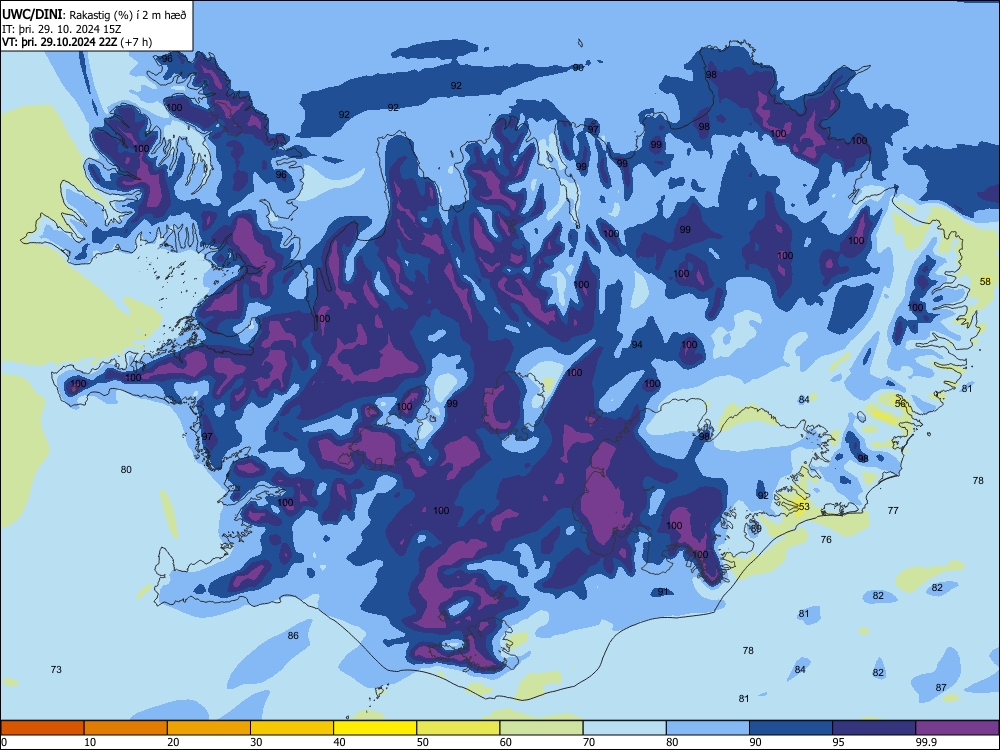Click the humidity value '76' on the map
The height and width of the screenshot is (750, 1000).
826,539
